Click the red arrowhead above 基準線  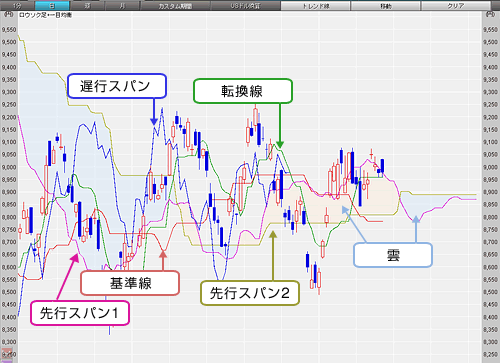163,254
